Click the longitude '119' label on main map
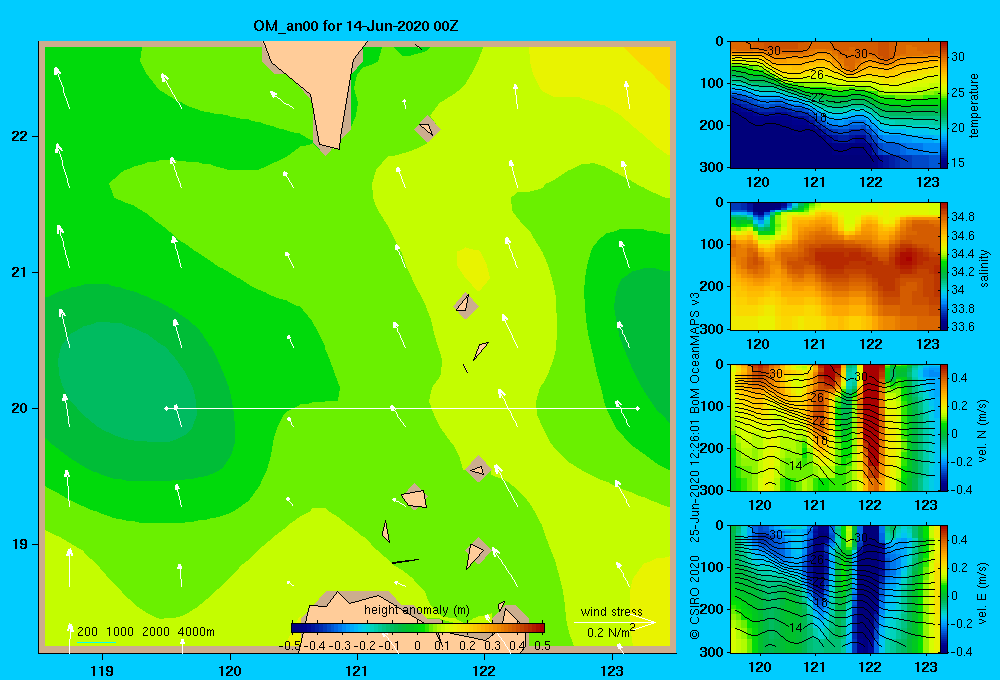This screenshot has height=680, width=1000. pos(102,670)
